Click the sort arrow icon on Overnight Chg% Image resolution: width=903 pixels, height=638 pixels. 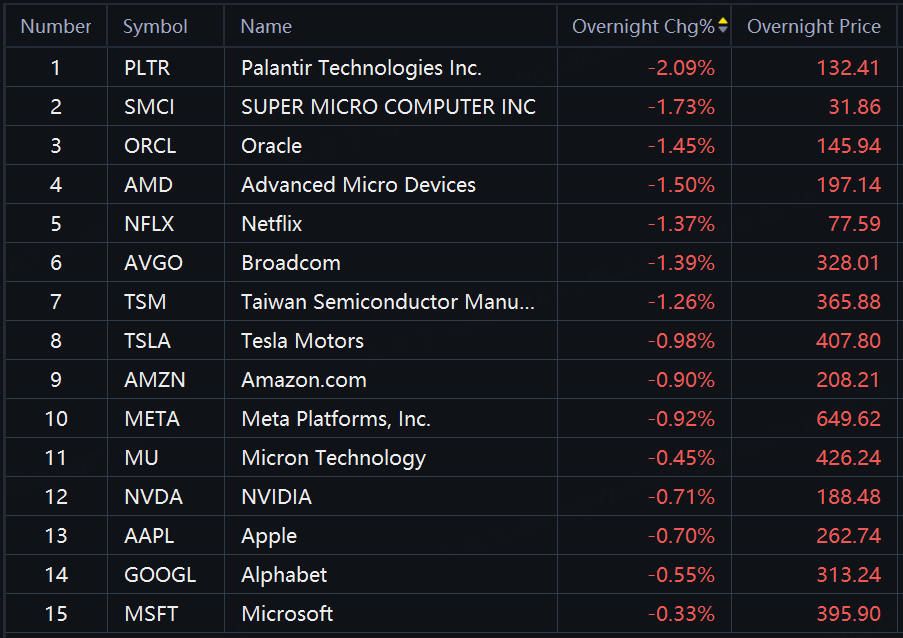(723, 26)
